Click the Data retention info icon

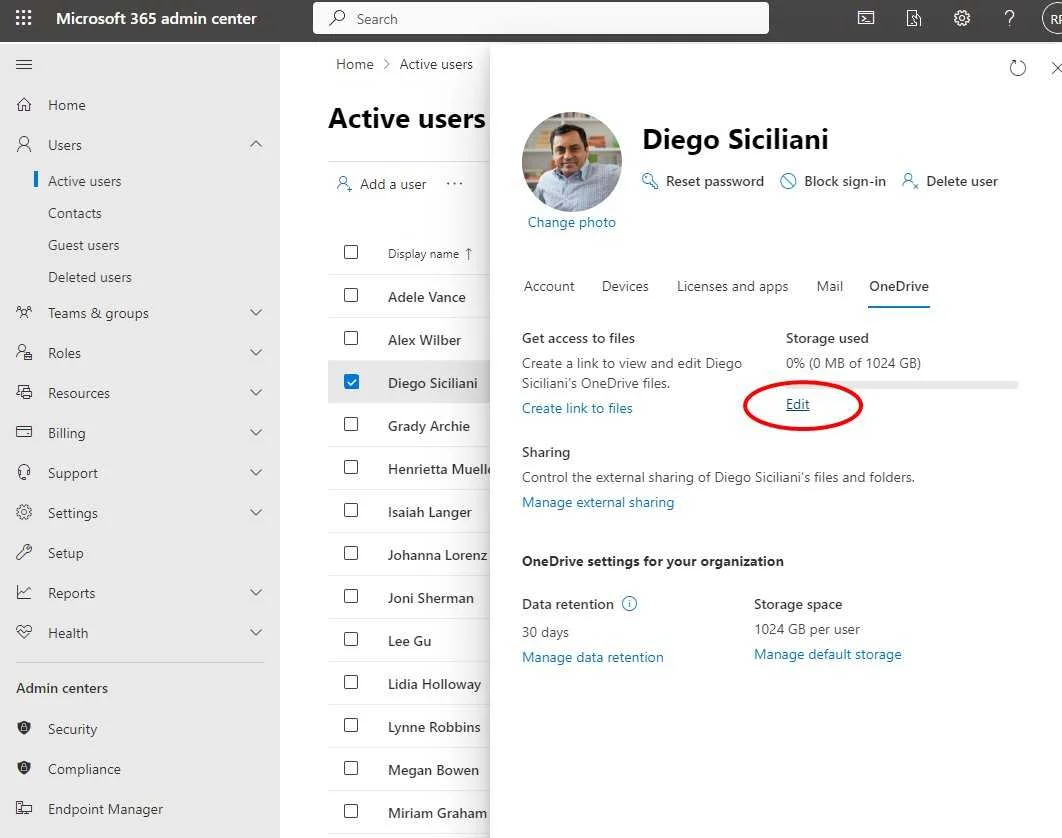pos(629,604)
